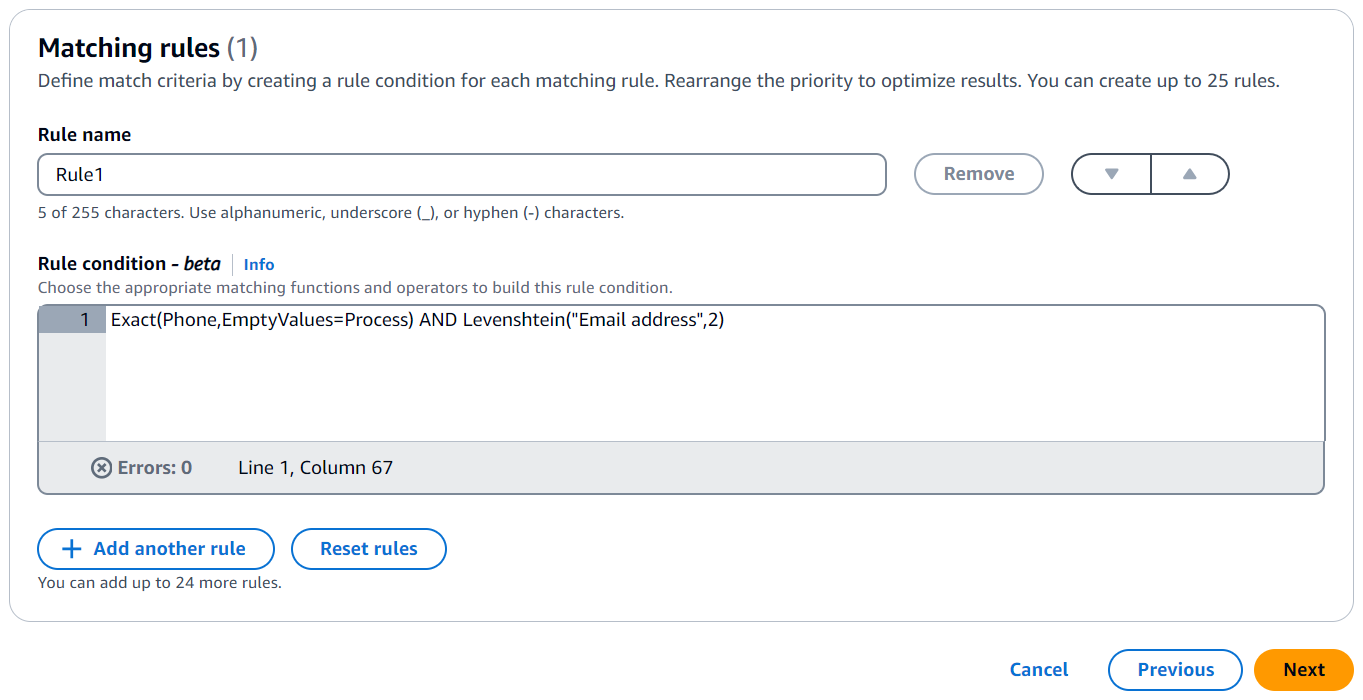Select the upward triangle priority control

click(1189, 173)
